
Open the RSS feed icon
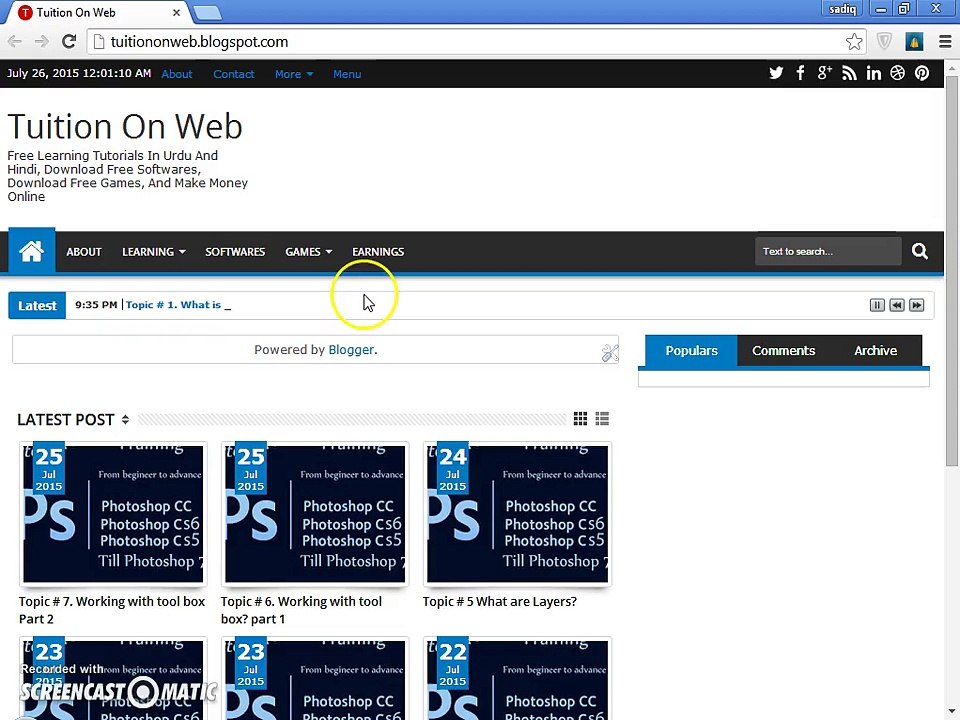[x=849, y=73]
